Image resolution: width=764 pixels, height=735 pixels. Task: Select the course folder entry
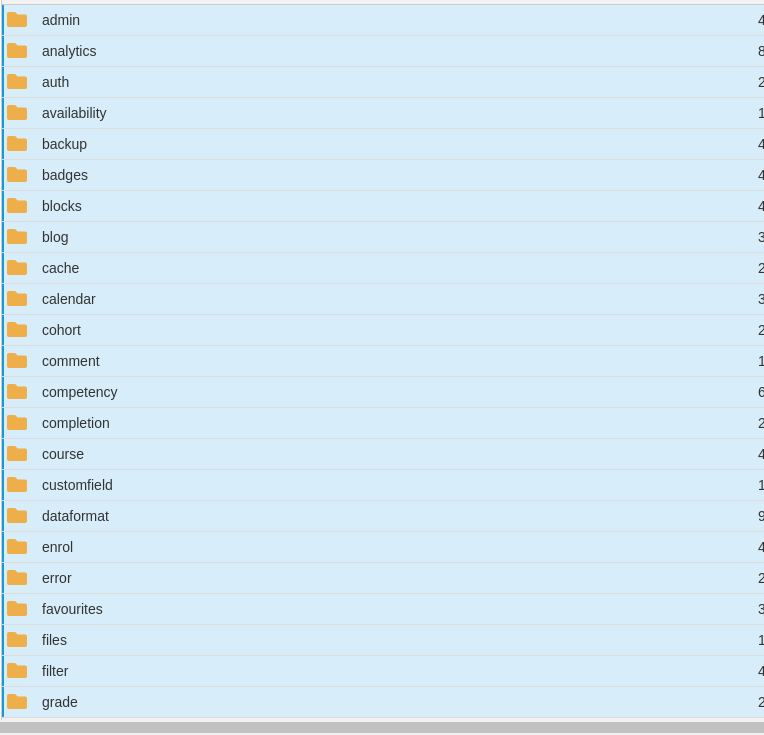click(x=63, y=454)
